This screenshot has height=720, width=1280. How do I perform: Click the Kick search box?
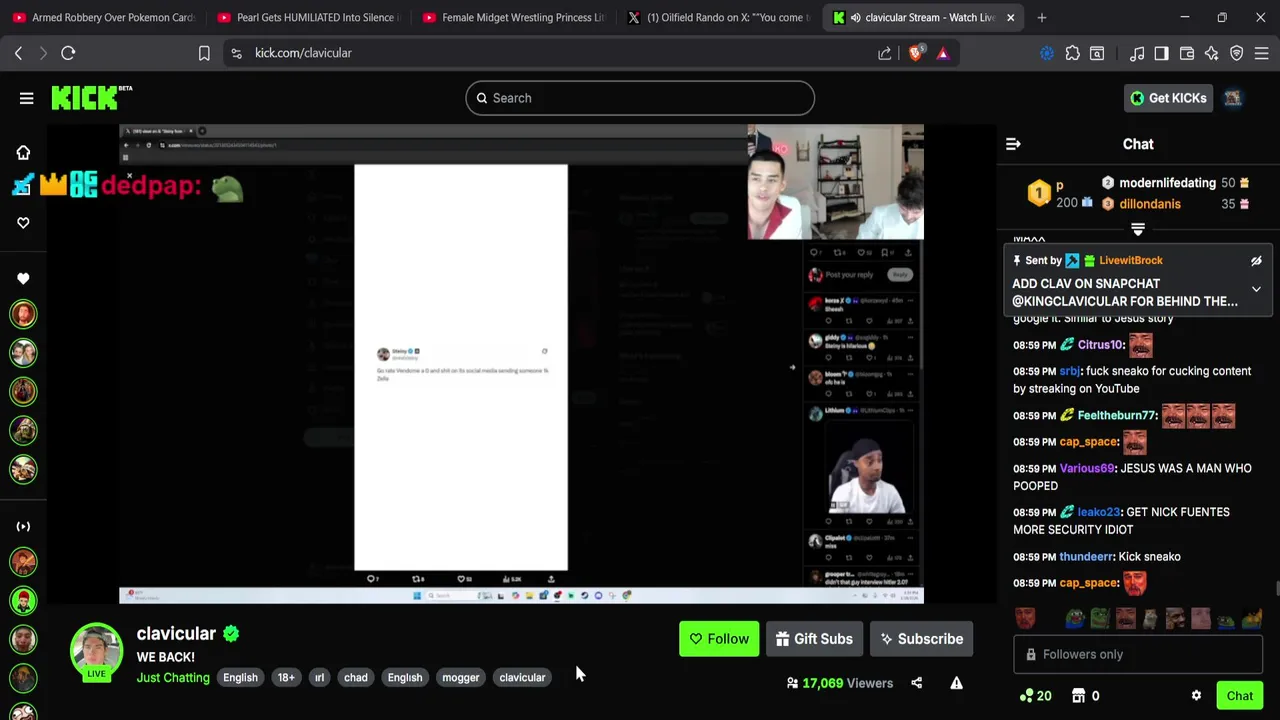tap(640, 98)
